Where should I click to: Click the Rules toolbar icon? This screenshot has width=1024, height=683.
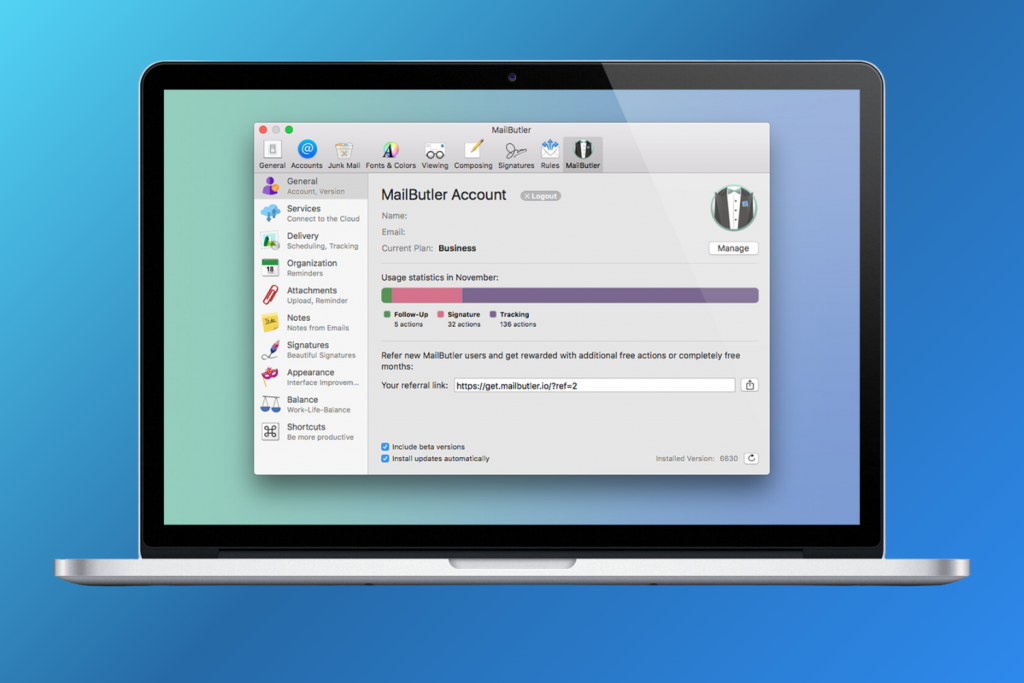click(x=549, y=150)
